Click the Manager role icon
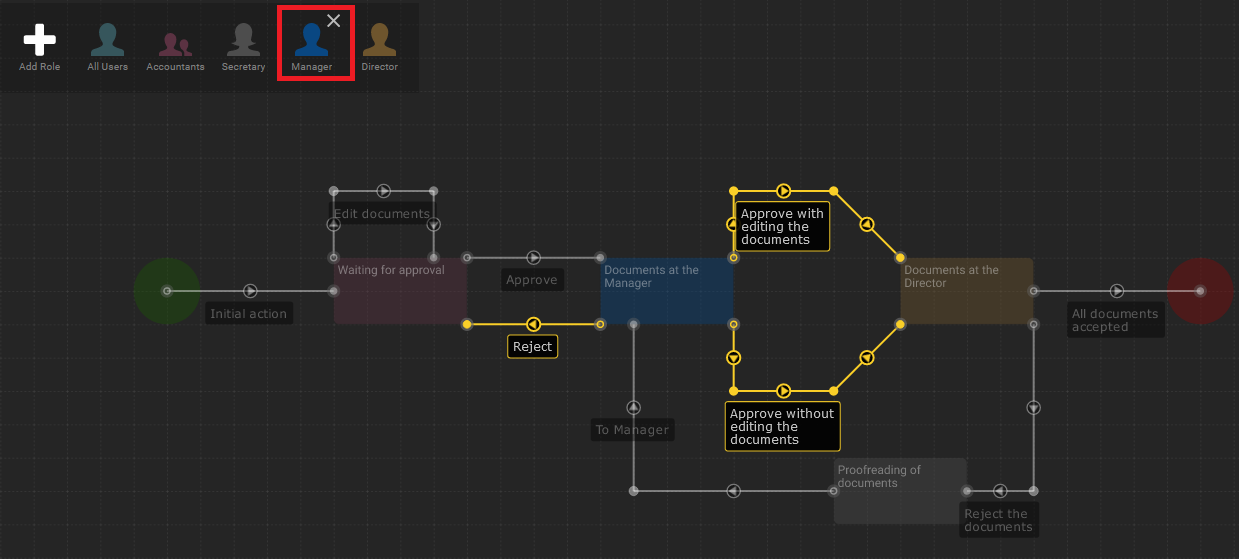Viewport: 1239px width, 559px height. [x=310, y=42]
